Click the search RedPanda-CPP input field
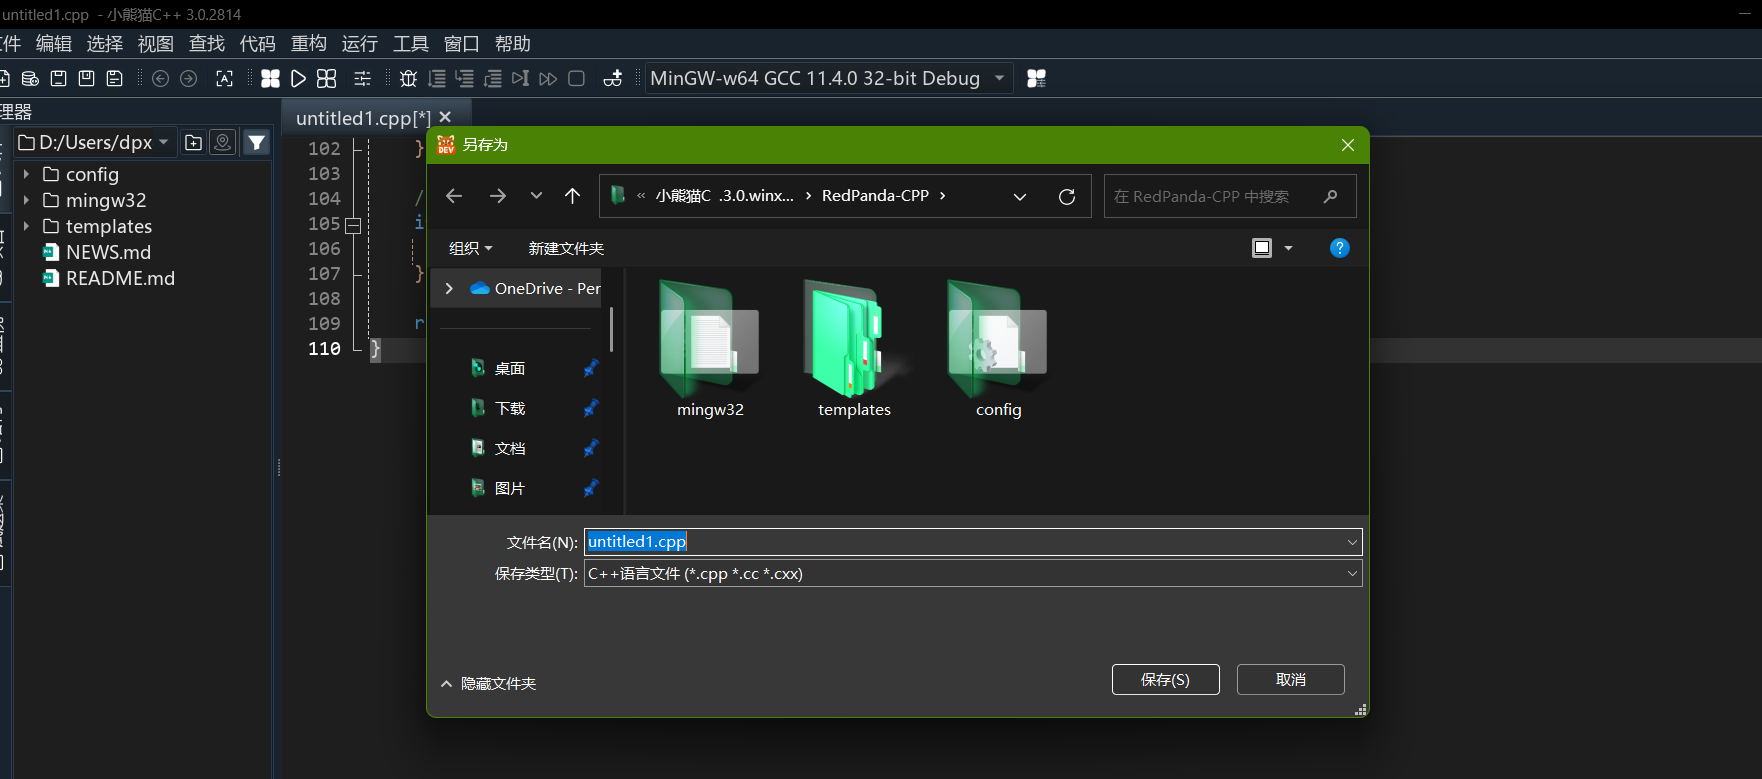1762x779 pixels. tap(1230, 196)
